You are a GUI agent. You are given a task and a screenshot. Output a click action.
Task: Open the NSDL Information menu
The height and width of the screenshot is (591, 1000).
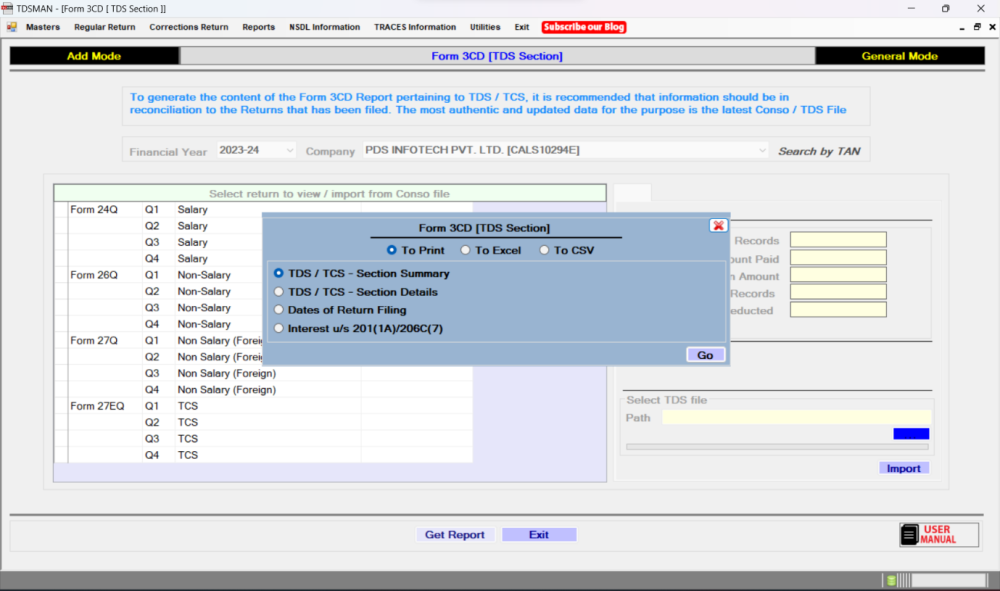324,27
